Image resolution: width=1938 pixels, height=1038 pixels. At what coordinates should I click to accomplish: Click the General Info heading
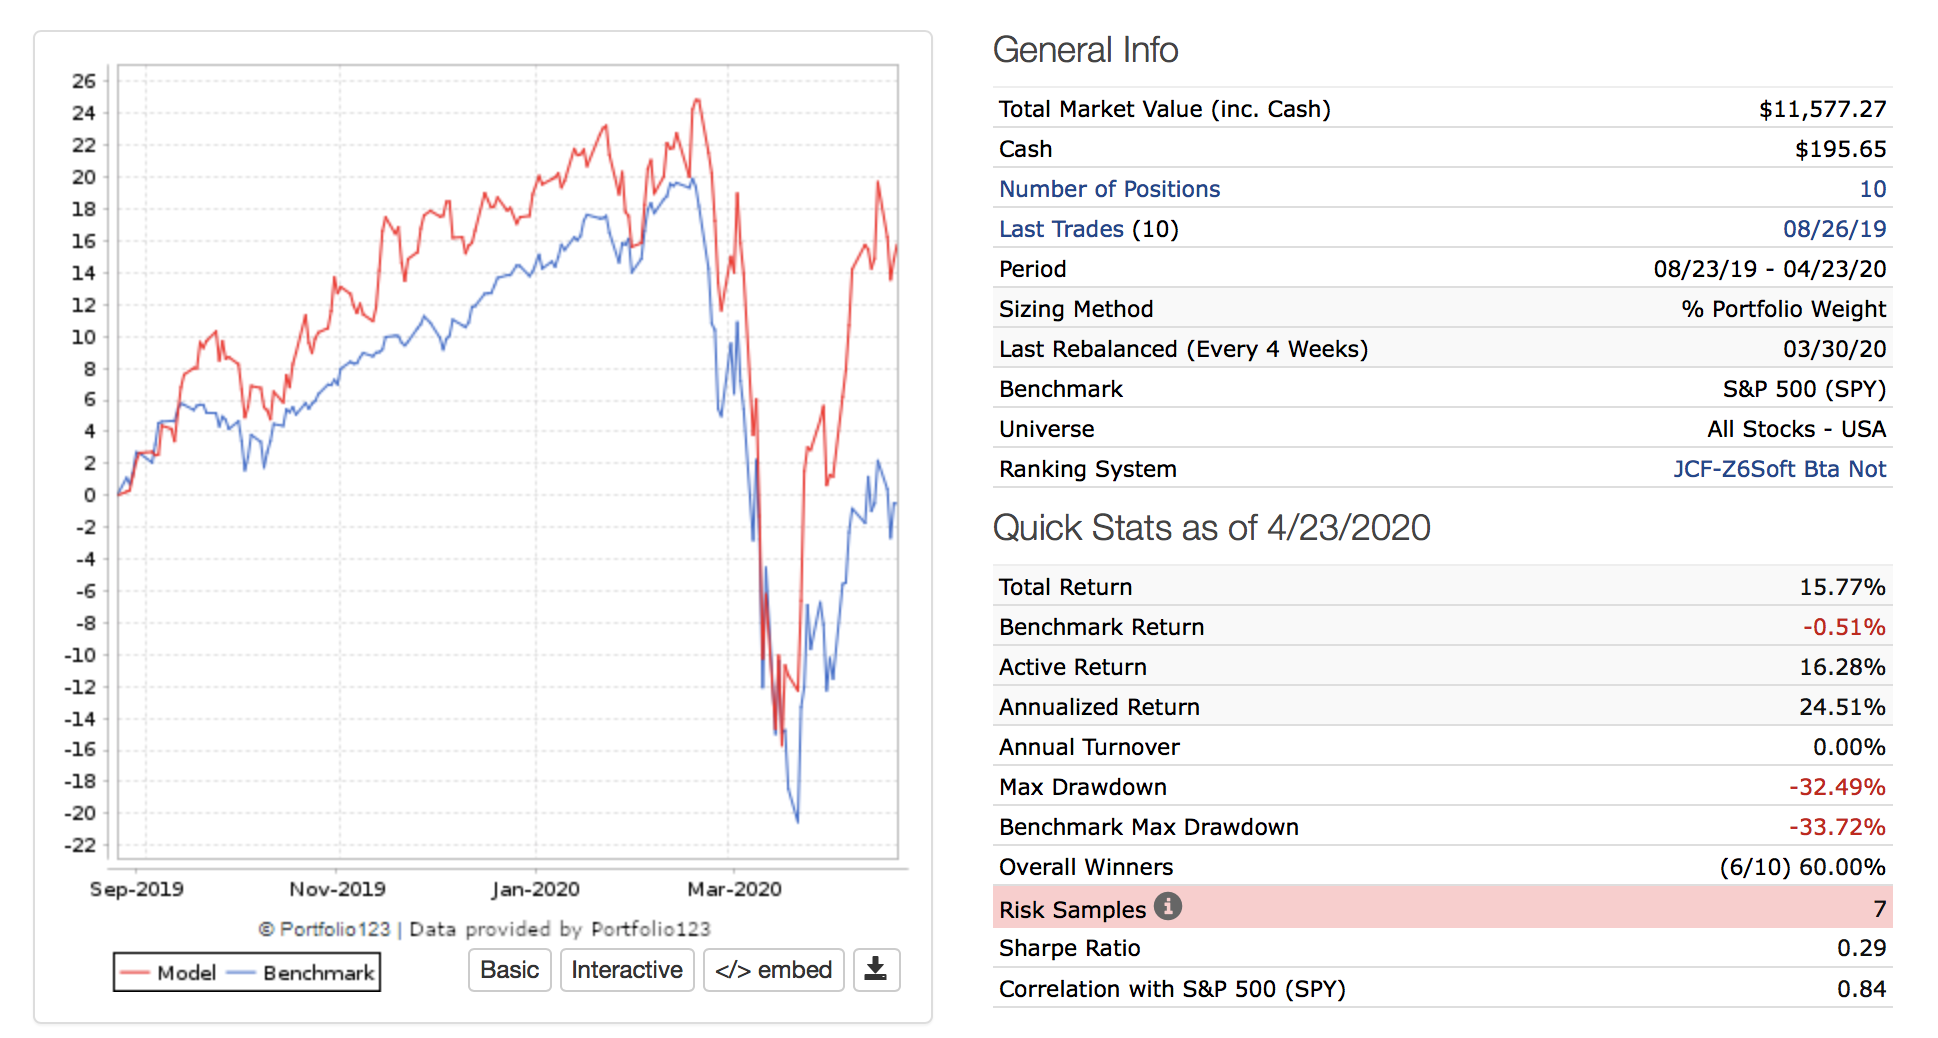[x=1085, y=50]
